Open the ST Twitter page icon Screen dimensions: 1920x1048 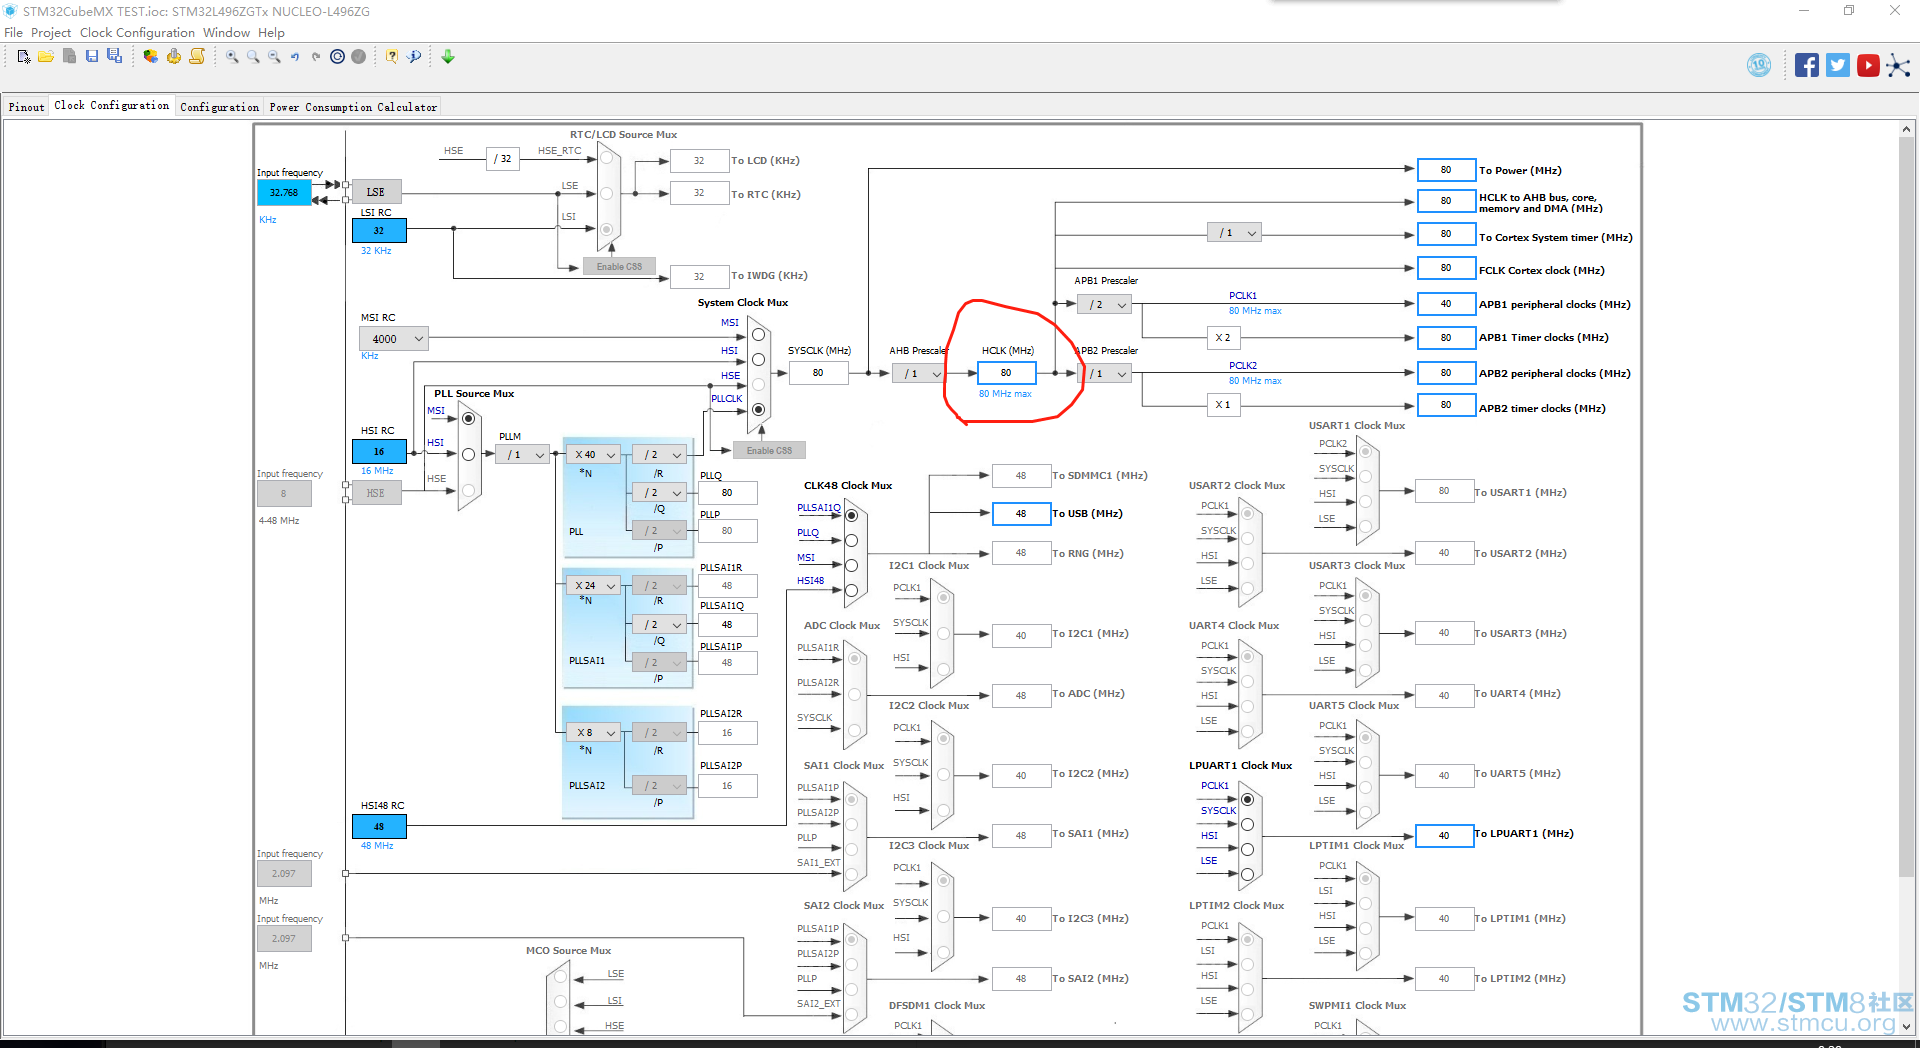pos(1838,65)
